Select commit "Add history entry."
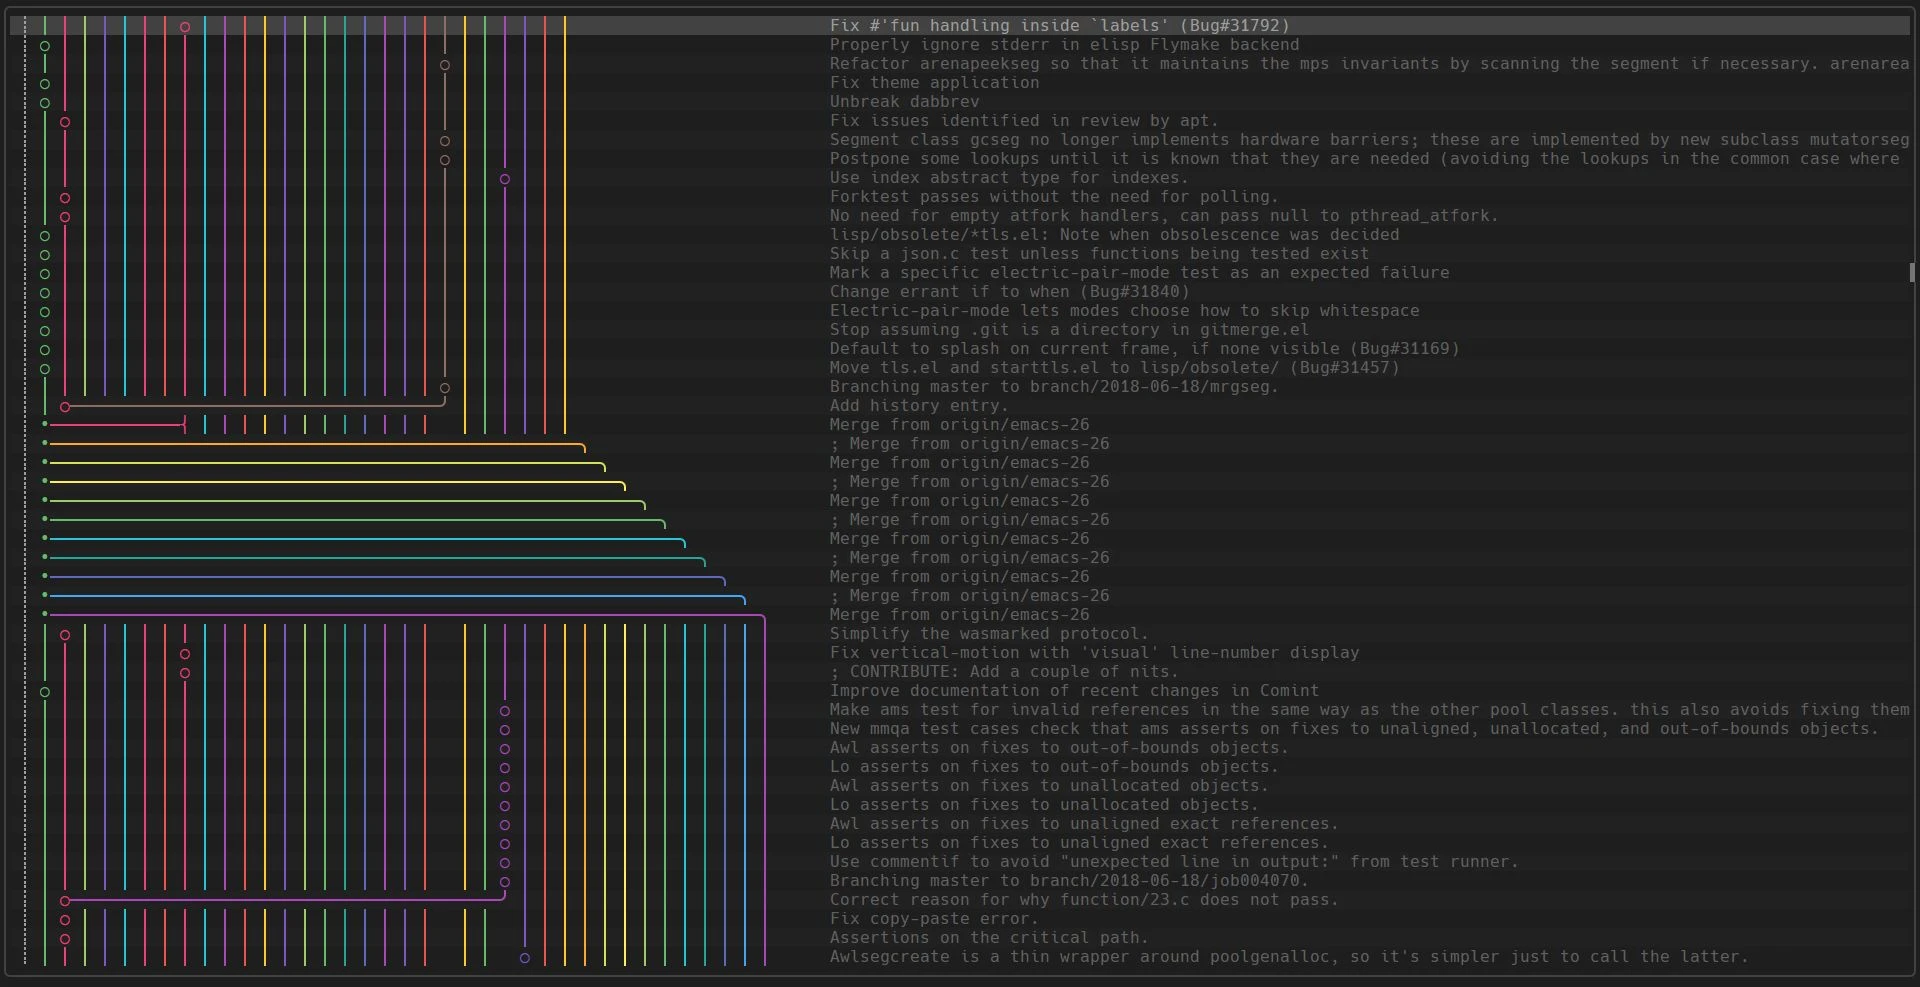Screen dimensions: 1920x987 [919, 406]
